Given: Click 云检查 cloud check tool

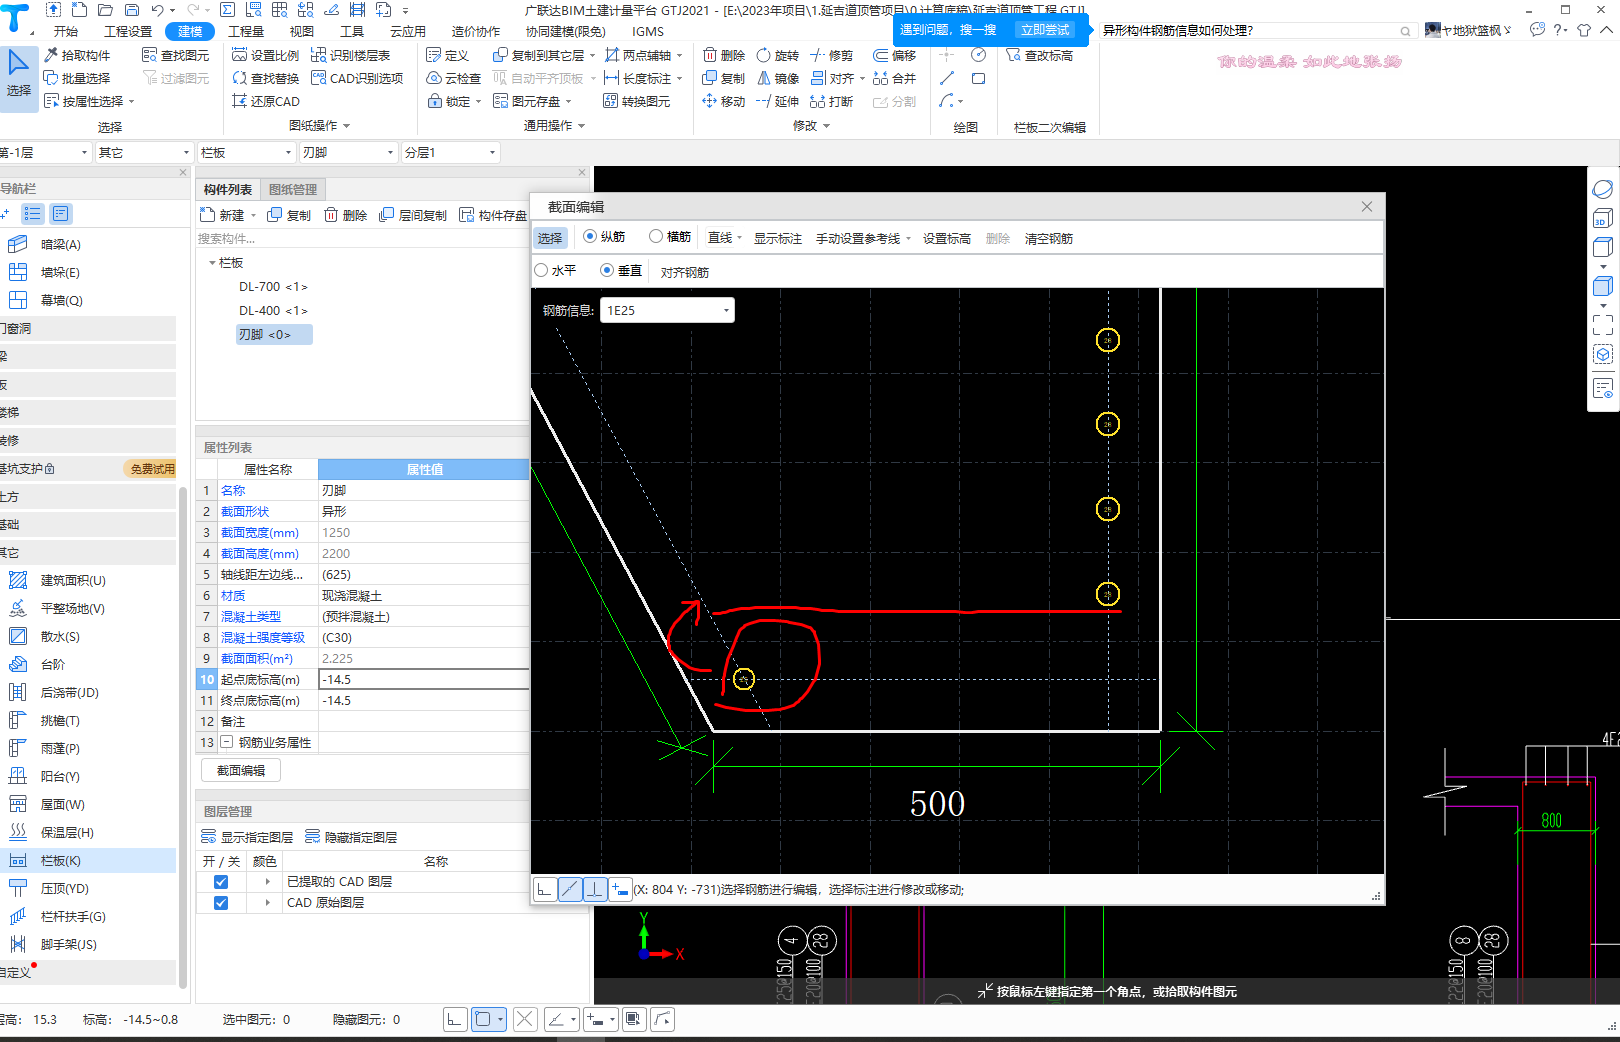Looking at the screenshot, I should click(x=453, y=78).
